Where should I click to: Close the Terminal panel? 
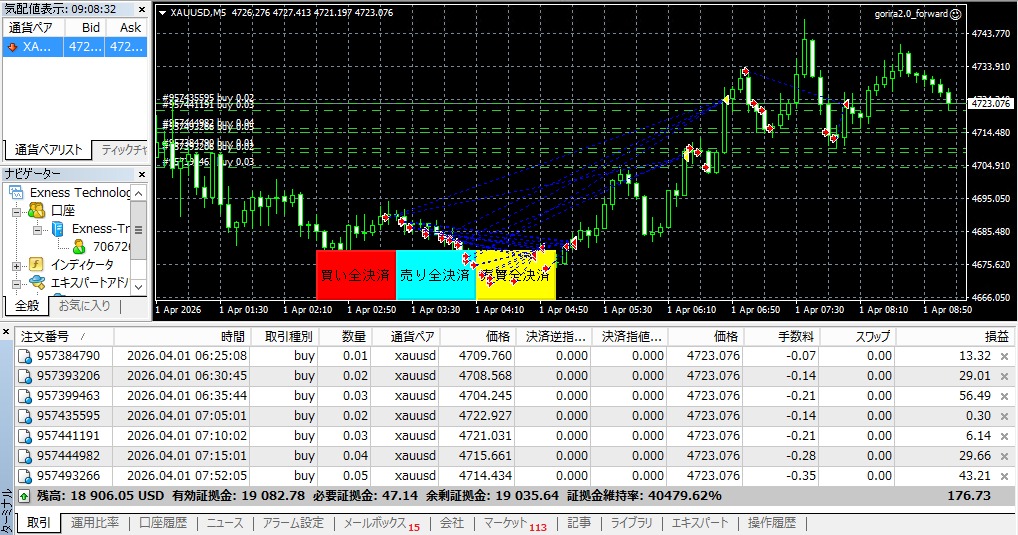[6, 332]
